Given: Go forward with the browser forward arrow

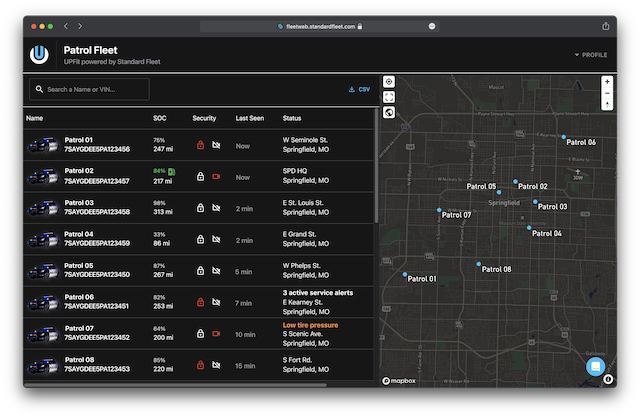Looking at the screenshot, I should (x=80, y=26).
